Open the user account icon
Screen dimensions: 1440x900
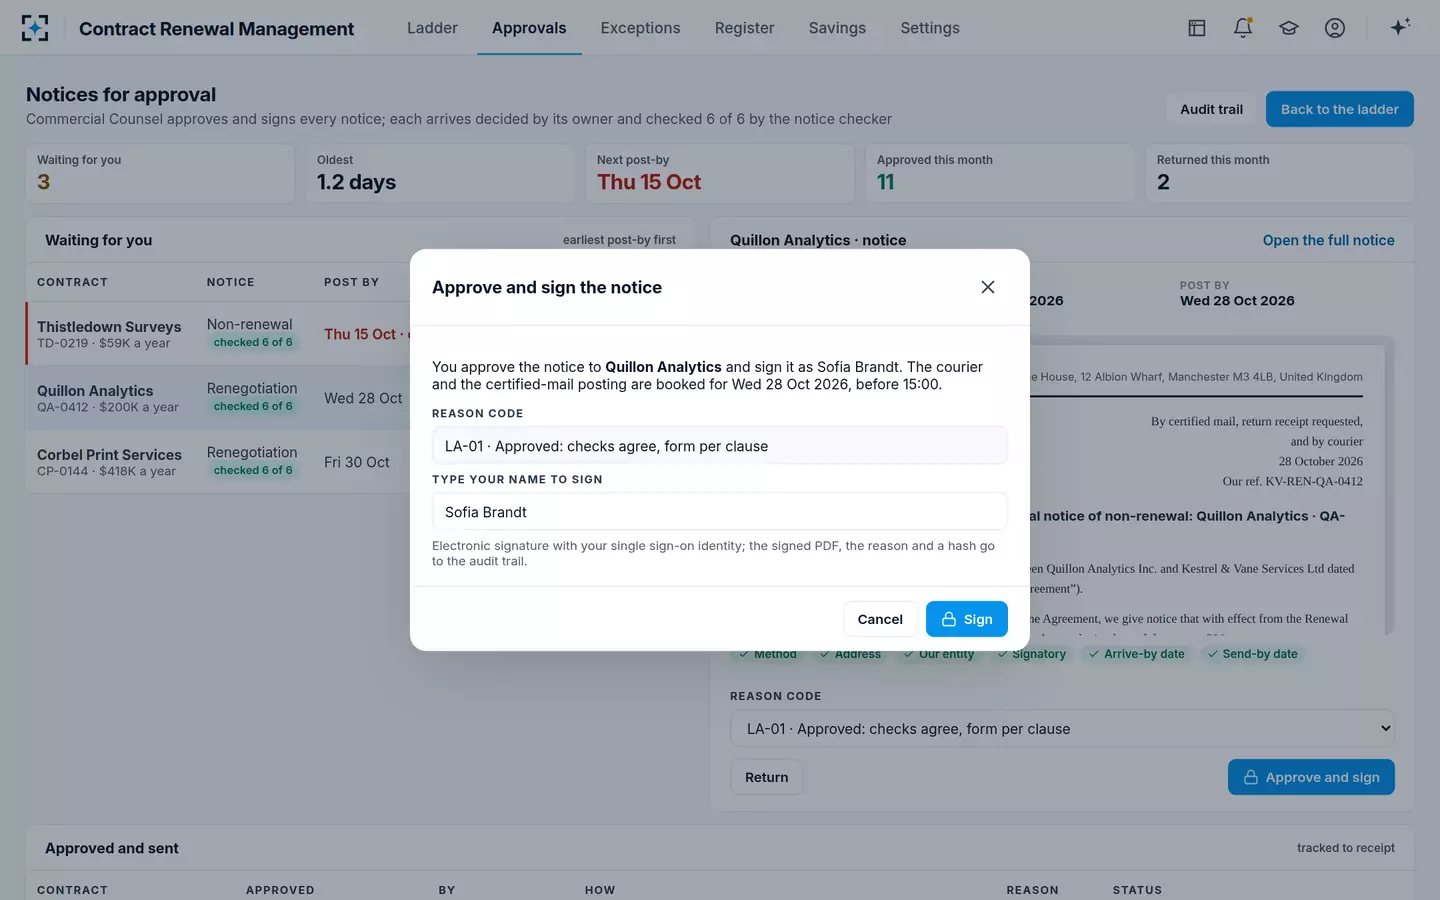click(1335, 28)
